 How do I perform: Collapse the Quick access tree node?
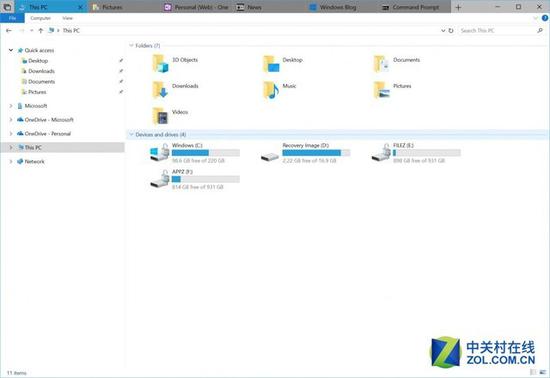[x=11, y=50]
